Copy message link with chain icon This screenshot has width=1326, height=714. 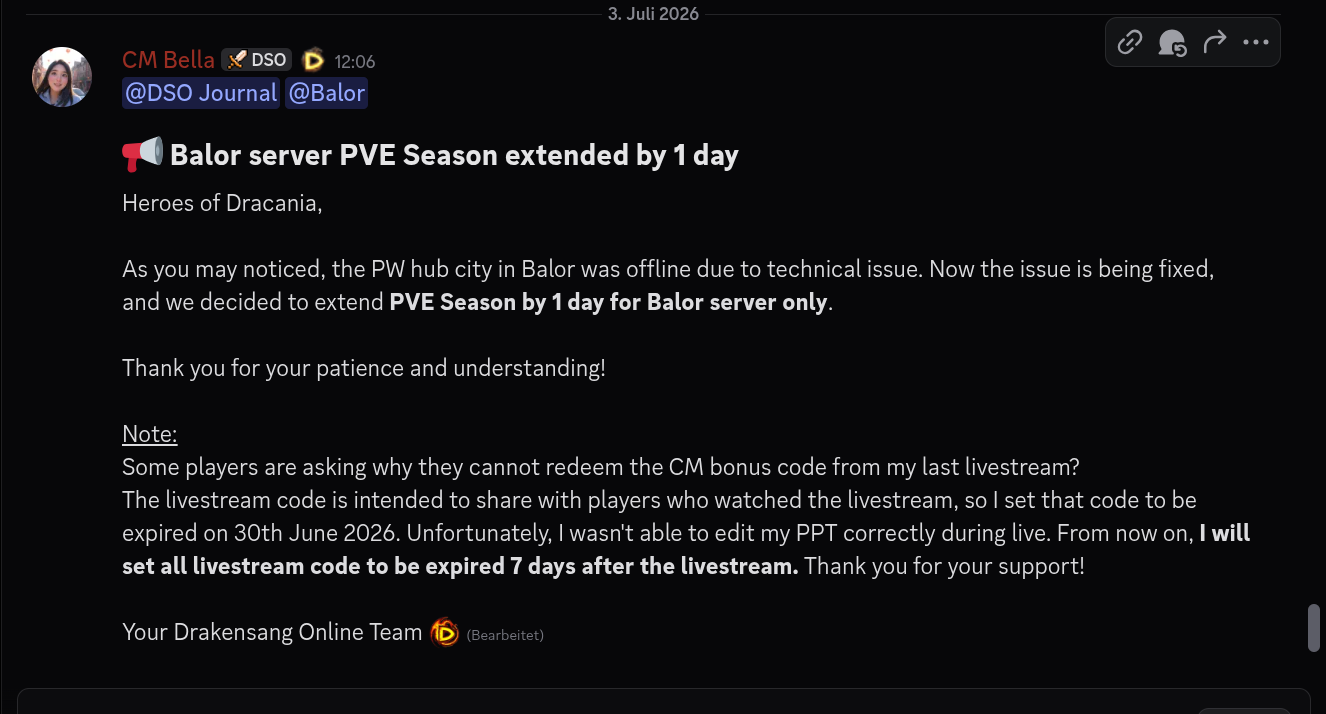pyautogui.click(x=1130, y=42)
